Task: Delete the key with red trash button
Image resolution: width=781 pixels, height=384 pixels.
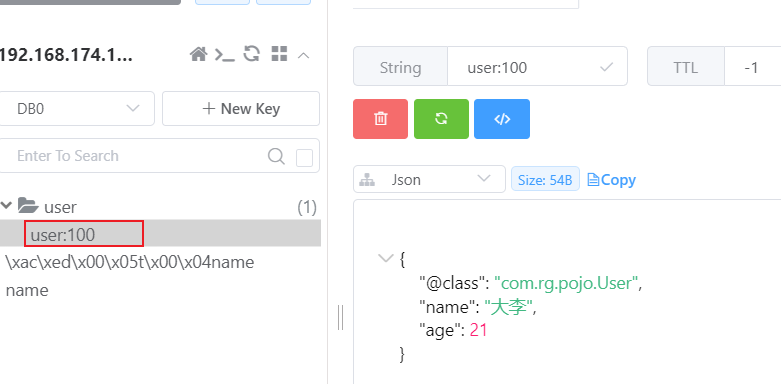Action: point(381,119)
